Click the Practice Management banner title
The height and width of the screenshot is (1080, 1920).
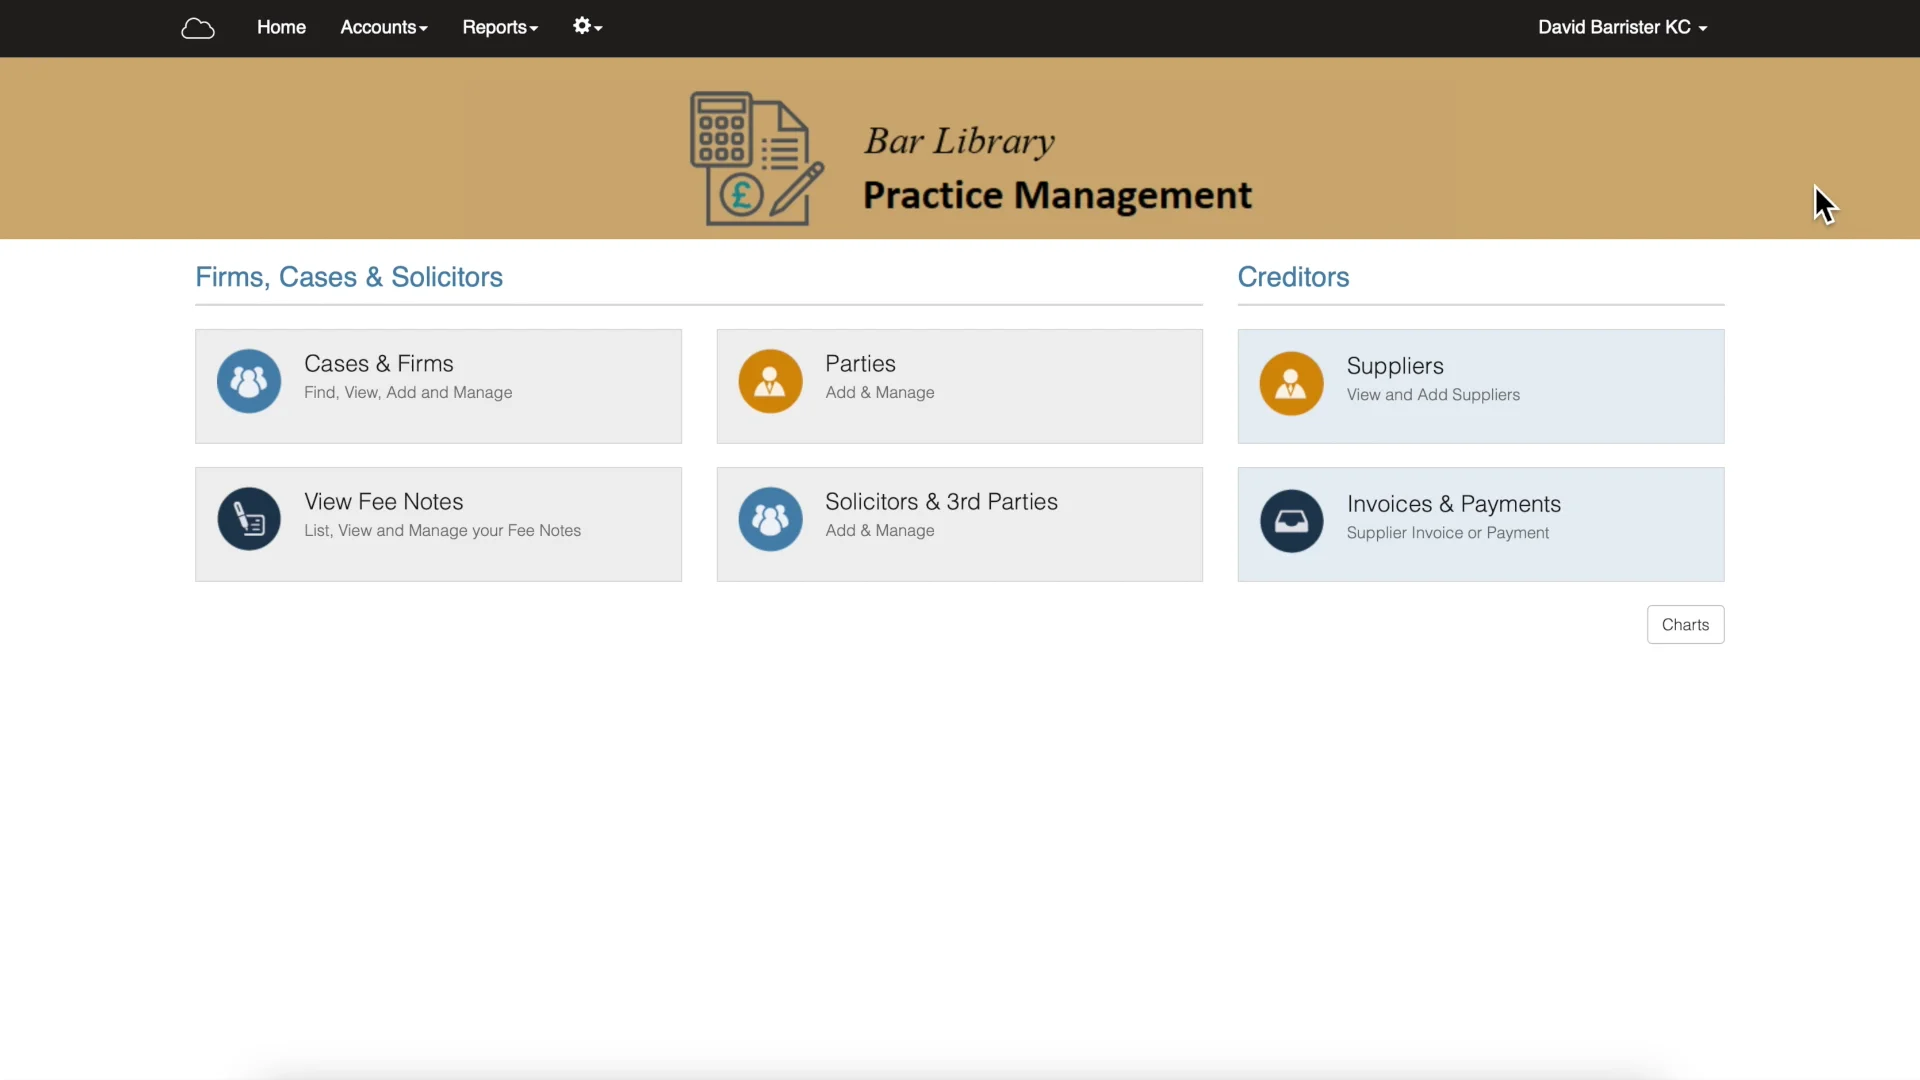1057,195
